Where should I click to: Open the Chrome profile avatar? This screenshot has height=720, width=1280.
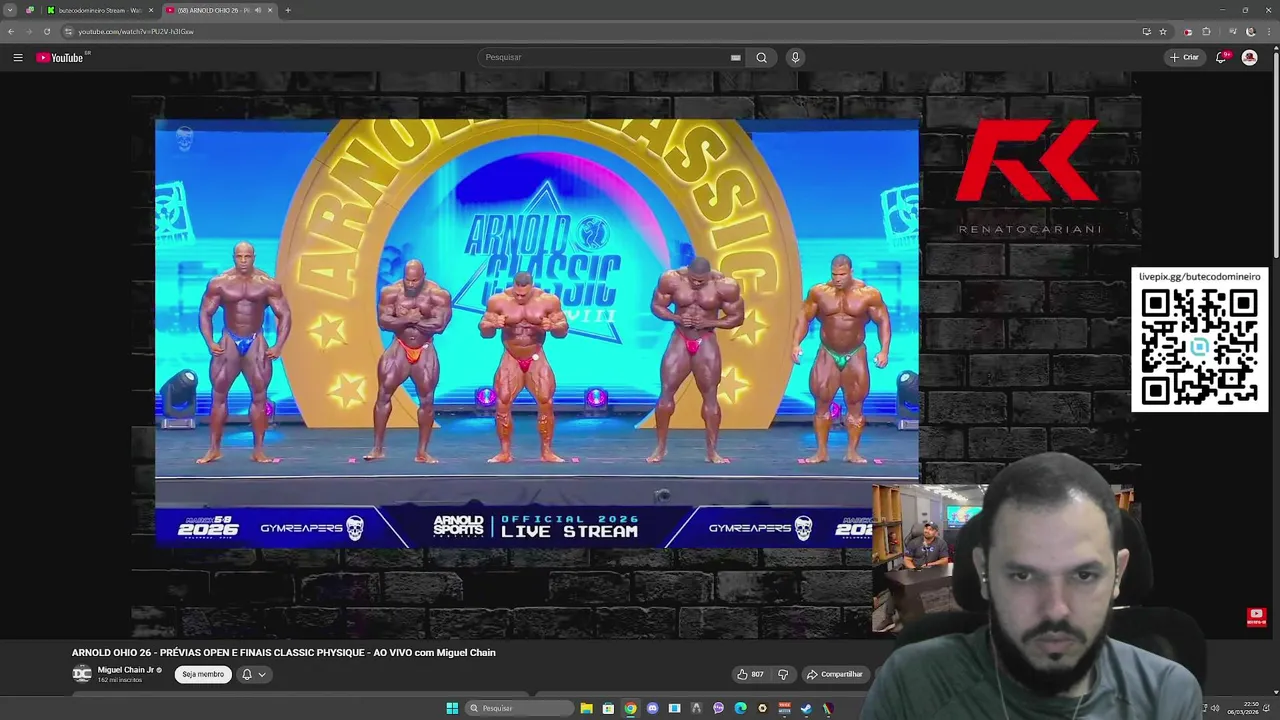[1250, 31]
